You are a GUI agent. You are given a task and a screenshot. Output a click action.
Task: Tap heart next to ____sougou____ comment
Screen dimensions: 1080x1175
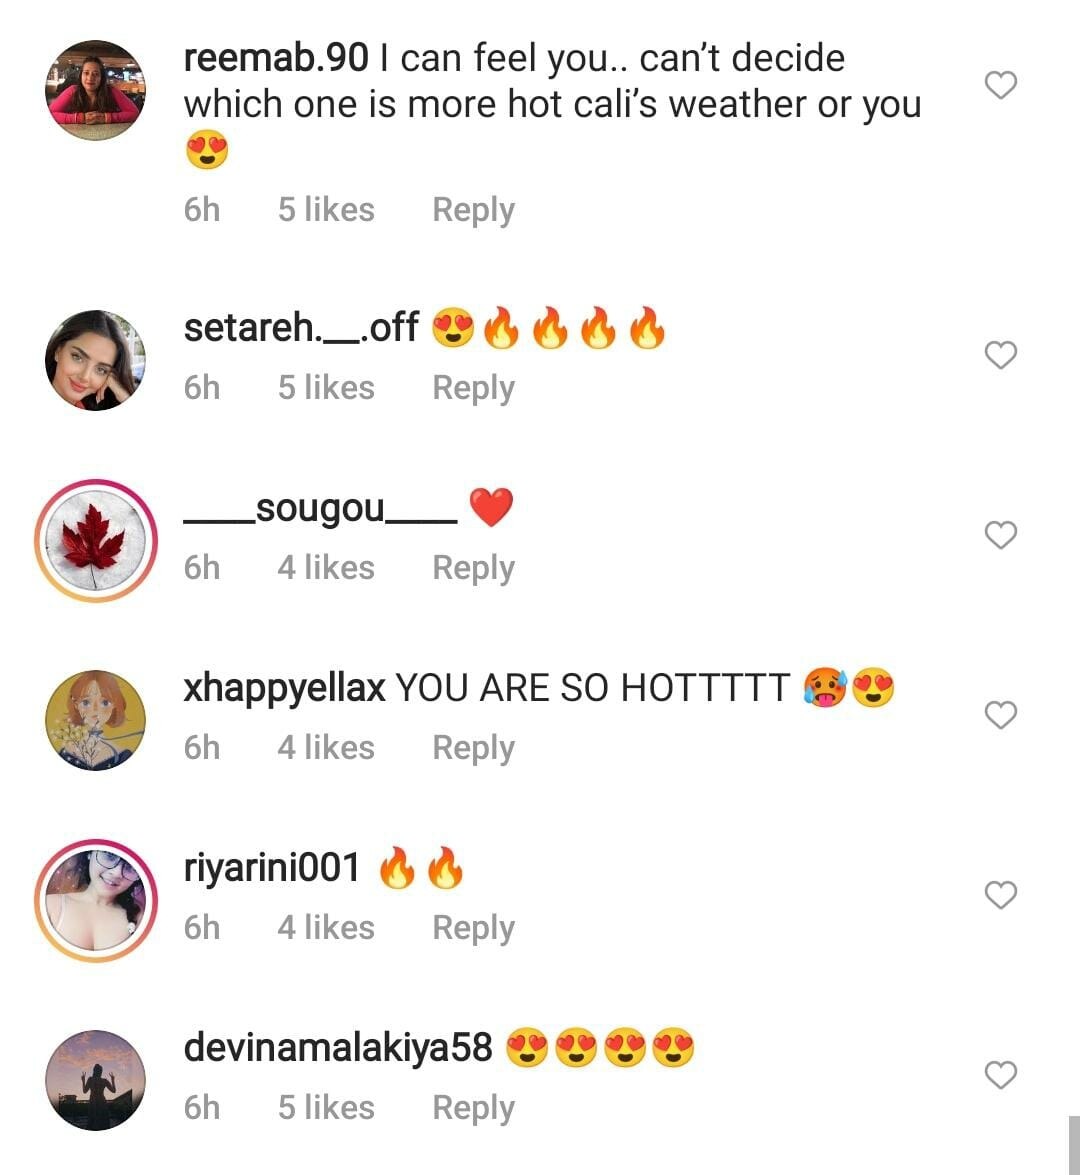[x=1001, y=534]
